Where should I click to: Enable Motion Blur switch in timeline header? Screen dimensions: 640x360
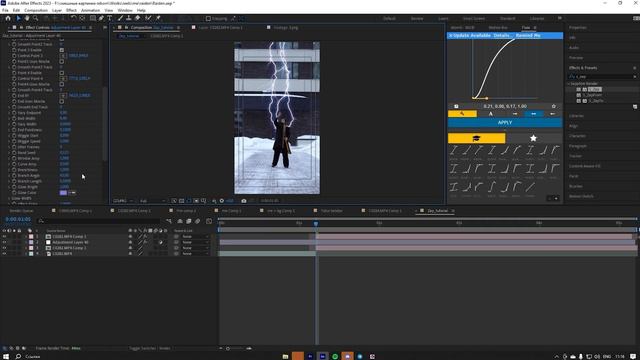click(x=197, y=221)
